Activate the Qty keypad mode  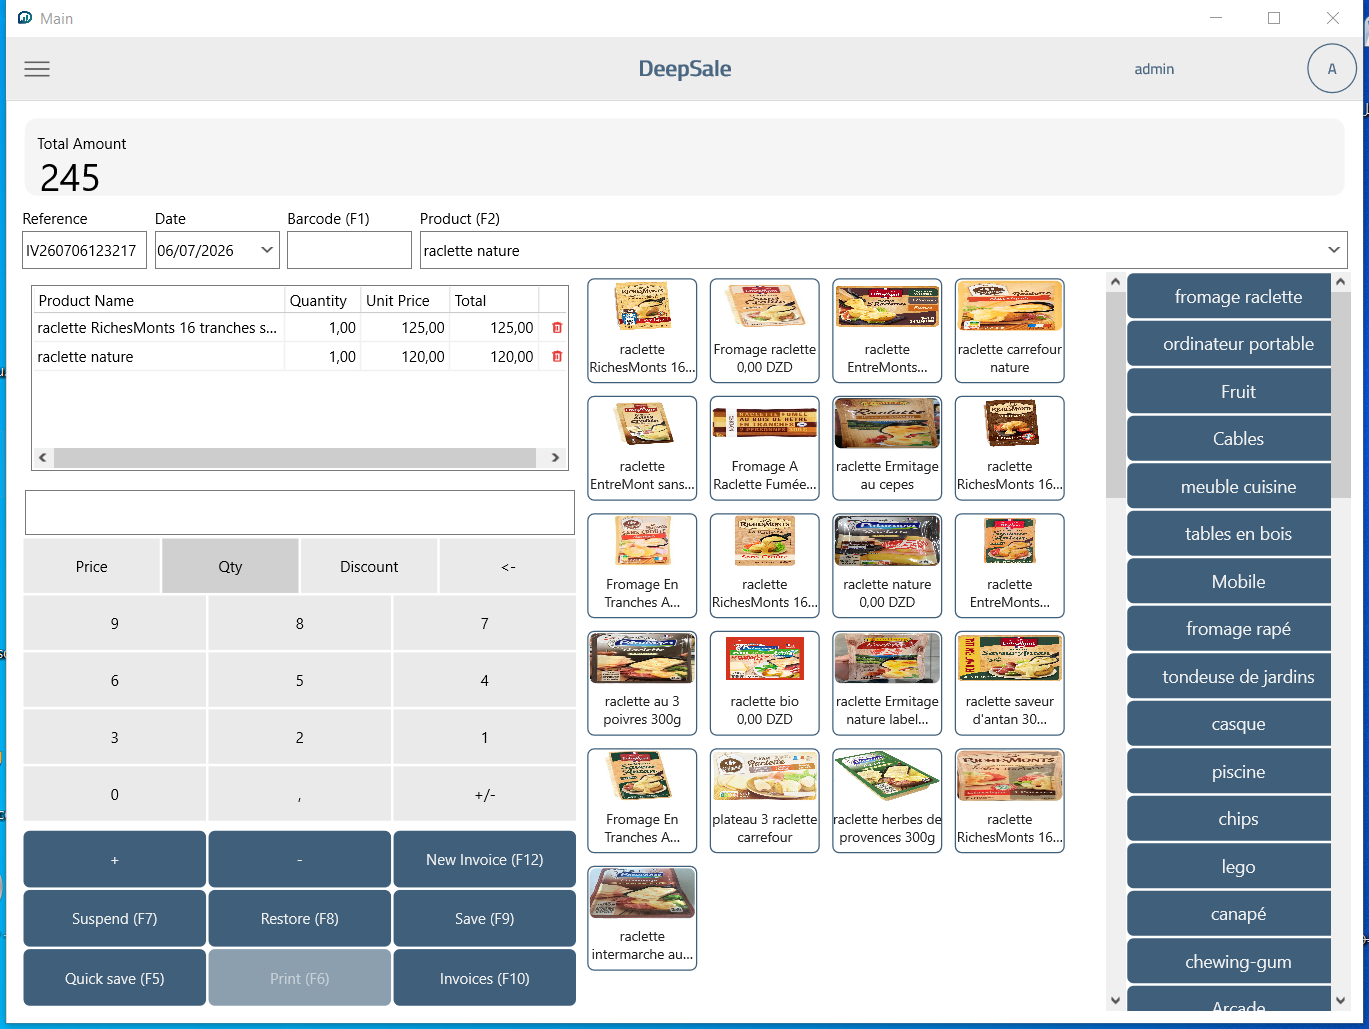pos(230,566)
